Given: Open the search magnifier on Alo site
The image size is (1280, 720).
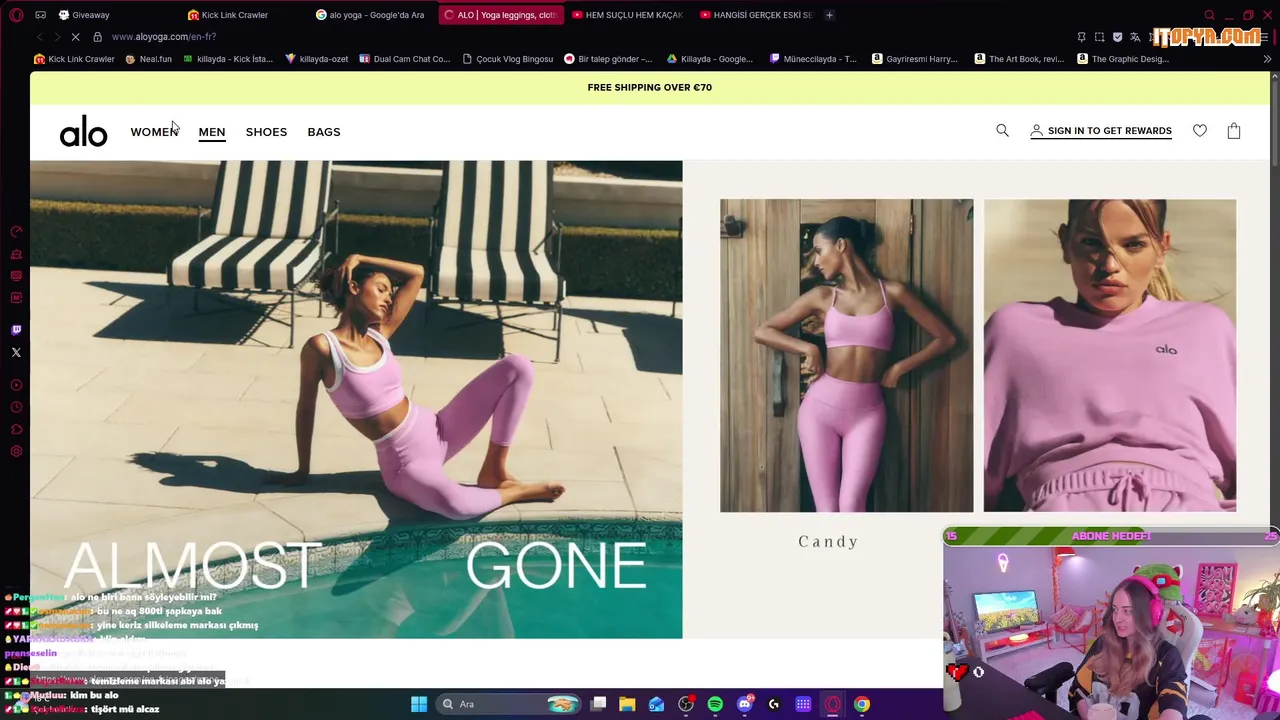Looking at the screenshot, I should pyautogui.click(x=1002, y=130).
